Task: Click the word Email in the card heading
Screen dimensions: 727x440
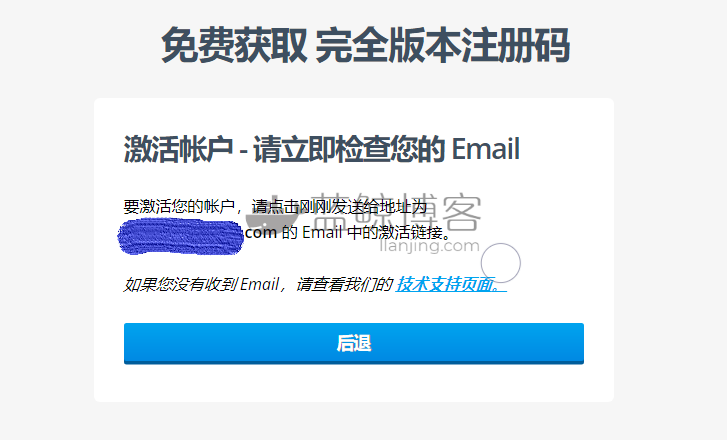Action: [485, 149]
